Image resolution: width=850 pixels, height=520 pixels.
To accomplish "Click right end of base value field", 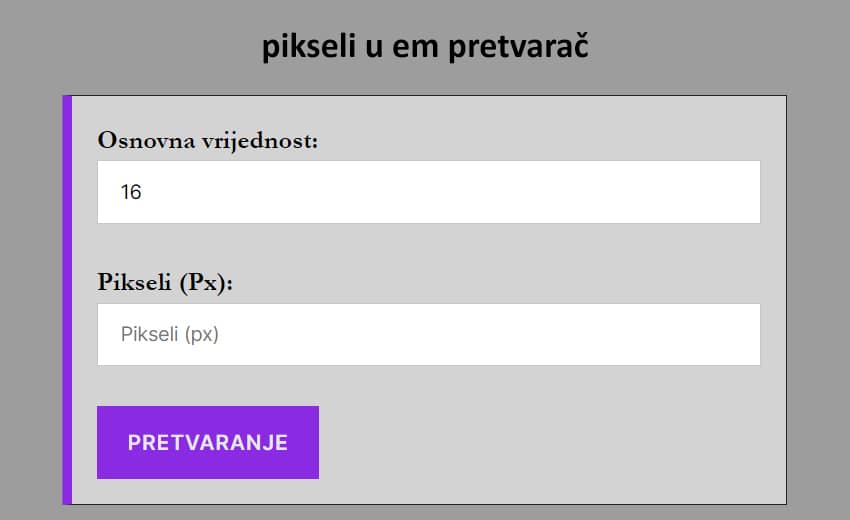I will [x=740, y=192].
